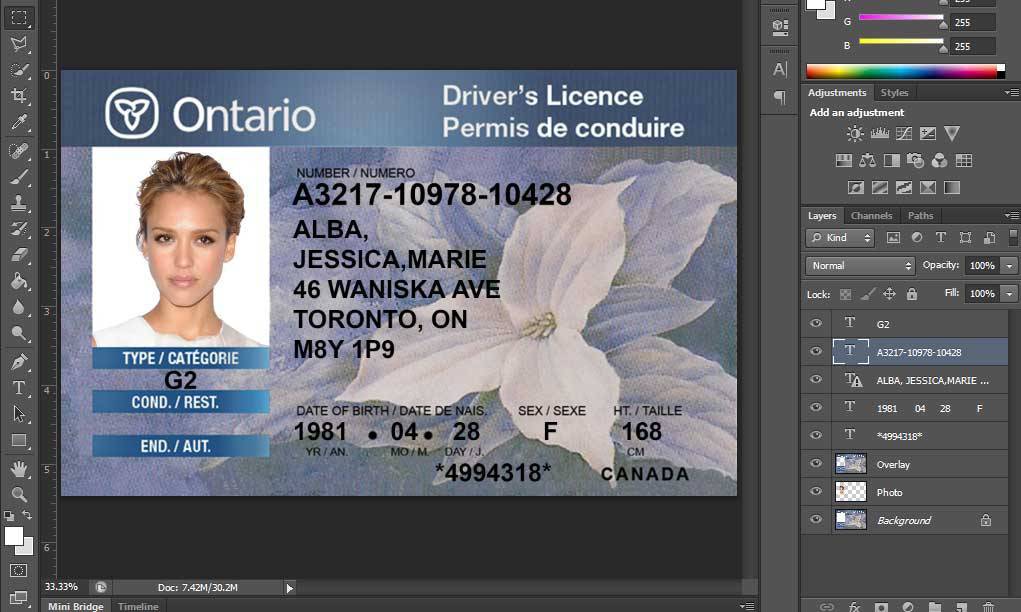Select the Polygonal Lasso tool
Screen dimensions: 1021x612
19,44
